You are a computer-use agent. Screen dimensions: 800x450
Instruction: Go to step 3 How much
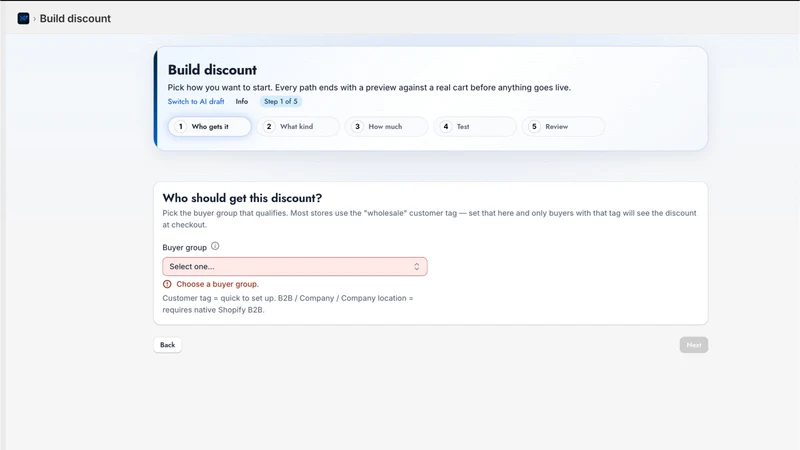[x=386, y=127]
